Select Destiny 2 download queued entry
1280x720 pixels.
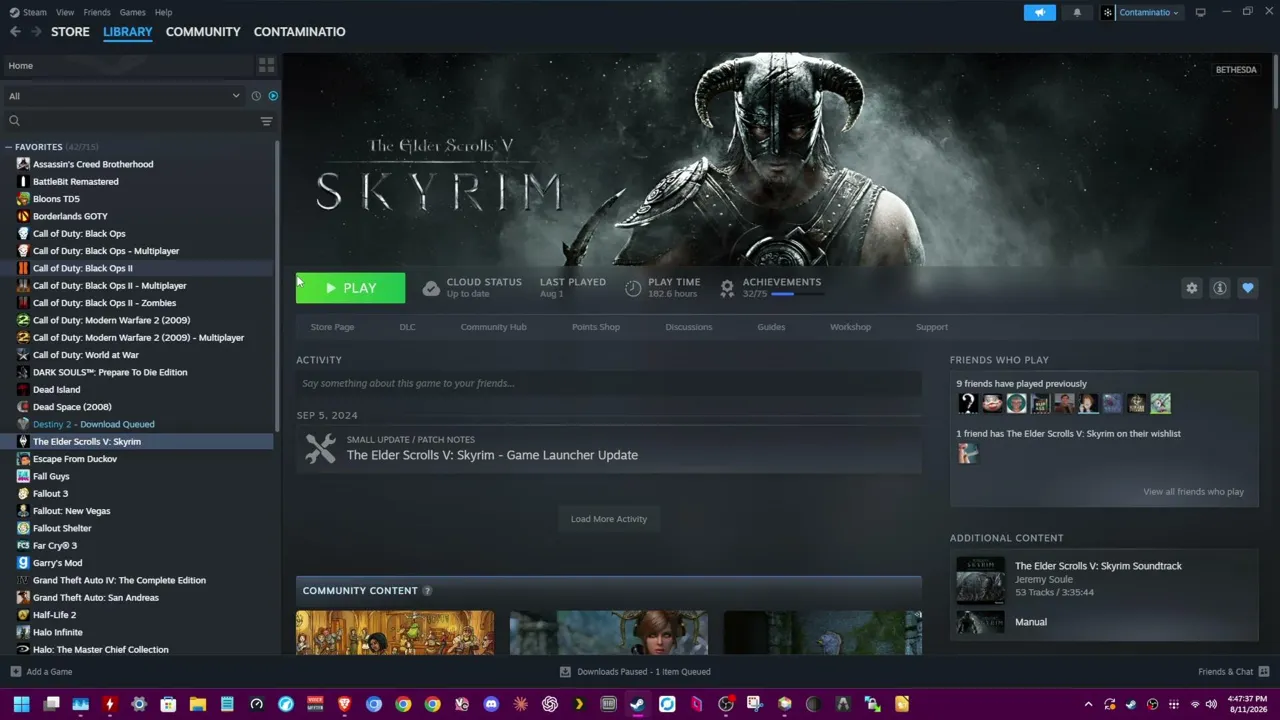click(93, 424)
